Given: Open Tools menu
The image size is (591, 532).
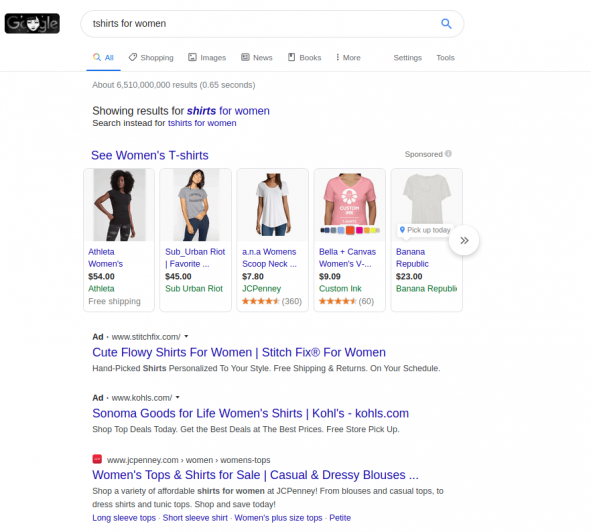Looking at the screenshot, I should tap(445, 58).
